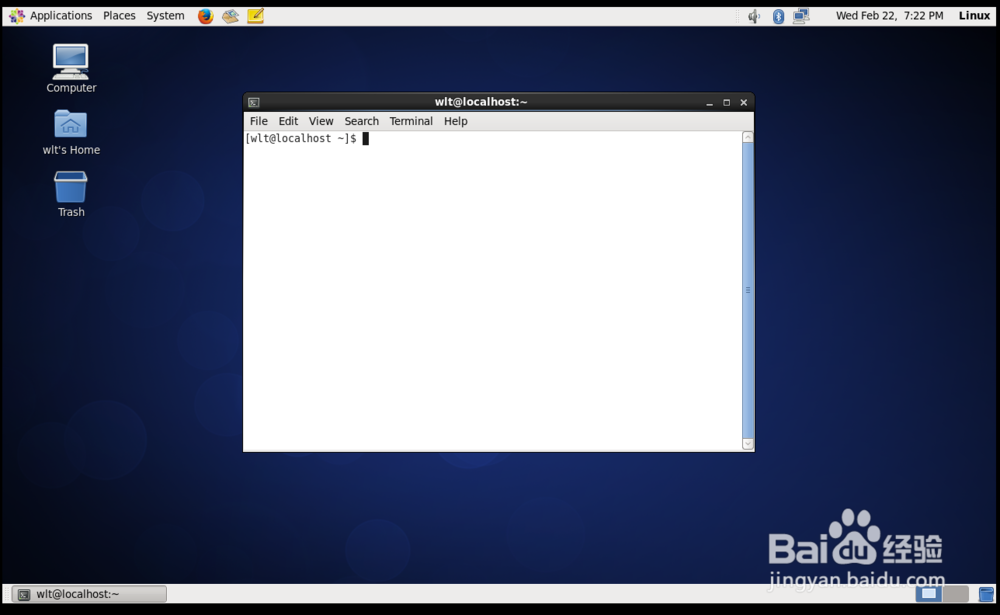
Task: Click the terminal prompt line
Action: point(307,138)
